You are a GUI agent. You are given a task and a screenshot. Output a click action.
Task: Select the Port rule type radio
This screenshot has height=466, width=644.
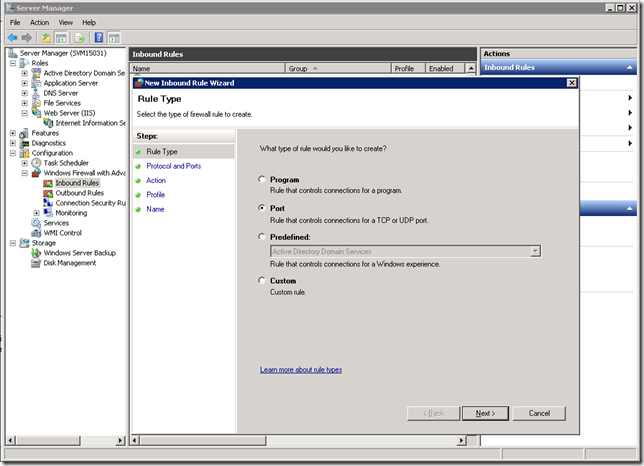click(262, 208)
